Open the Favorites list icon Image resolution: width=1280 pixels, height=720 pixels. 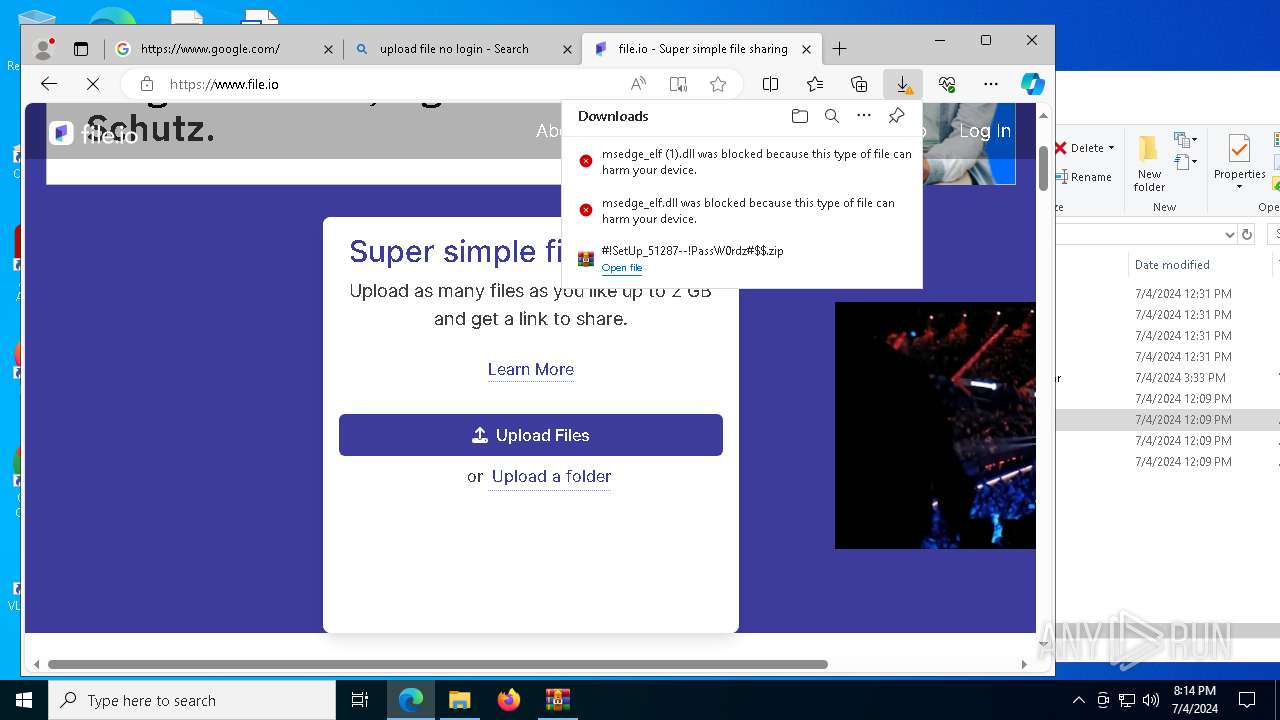tap(815, 84)
